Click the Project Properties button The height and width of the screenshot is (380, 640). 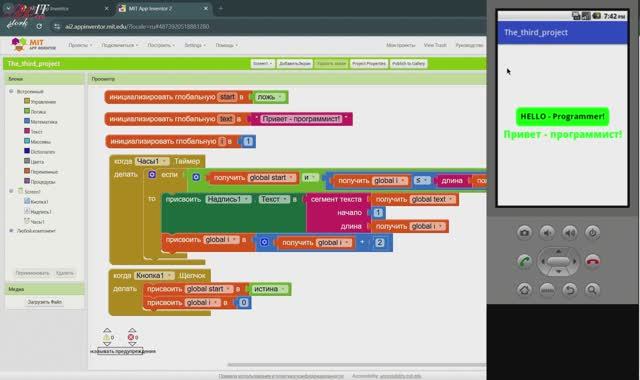pos(369,64)
